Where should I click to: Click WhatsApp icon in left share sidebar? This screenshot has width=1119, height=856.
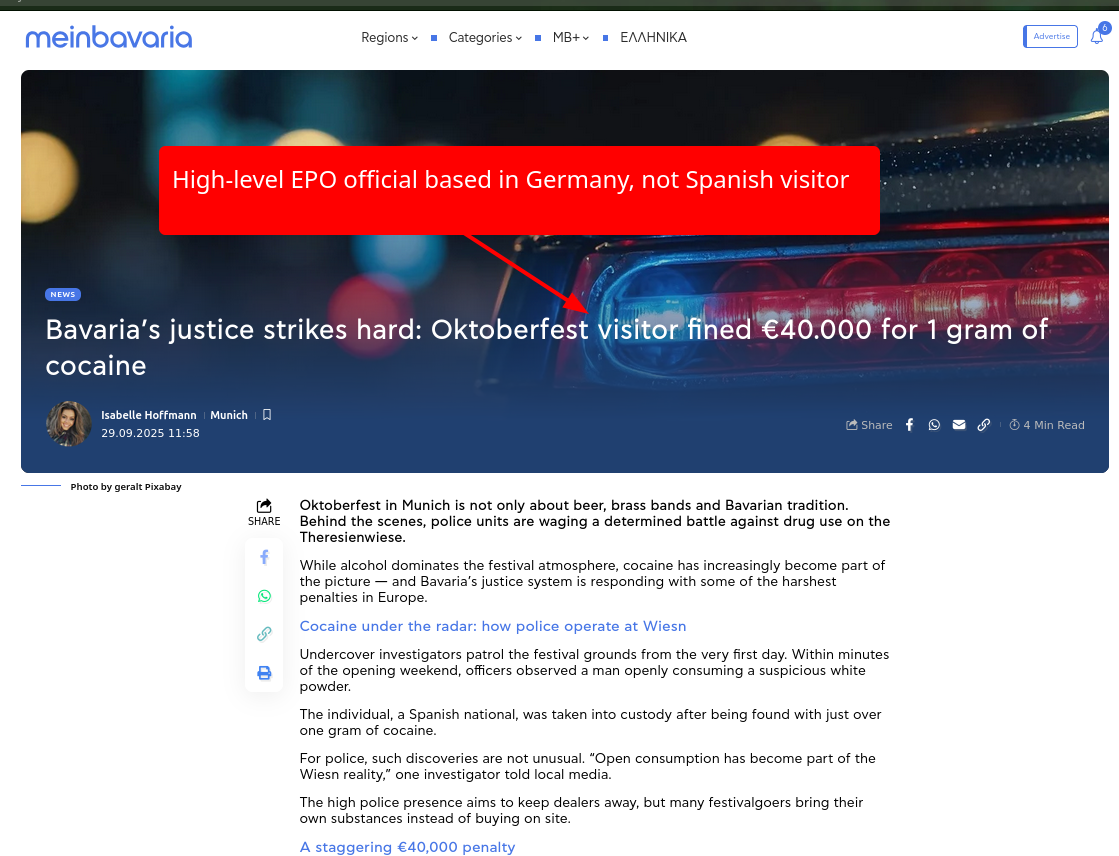(x=264, y=596)
